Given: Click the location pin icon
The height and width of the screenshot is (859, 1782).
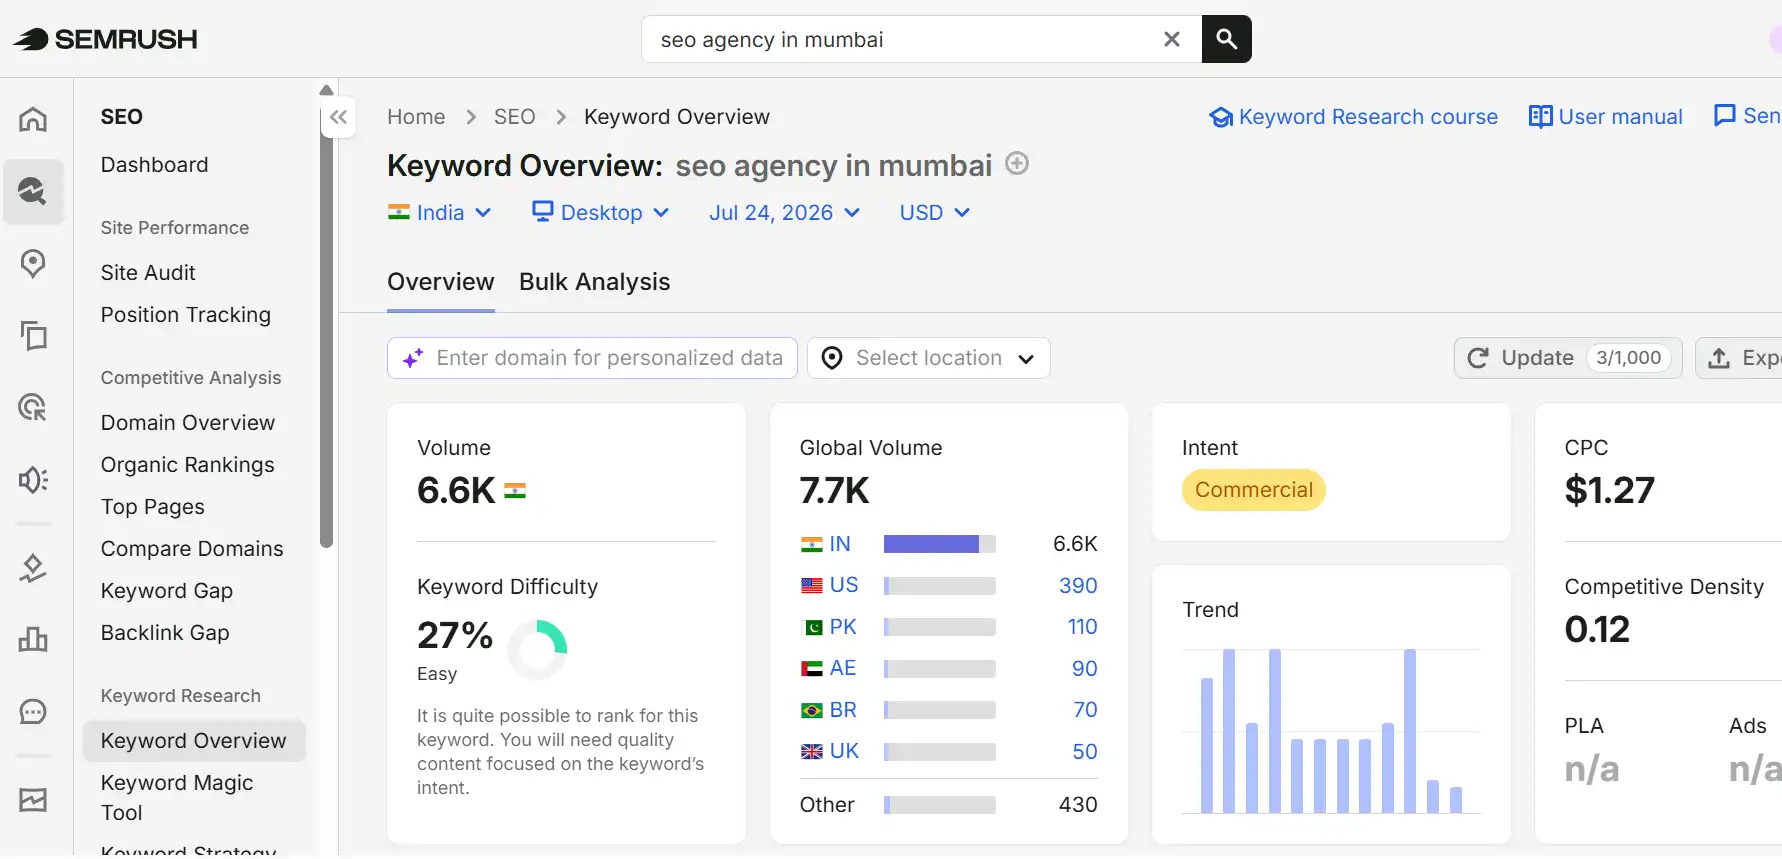Looking at the screenshot, I should point(832,358).
